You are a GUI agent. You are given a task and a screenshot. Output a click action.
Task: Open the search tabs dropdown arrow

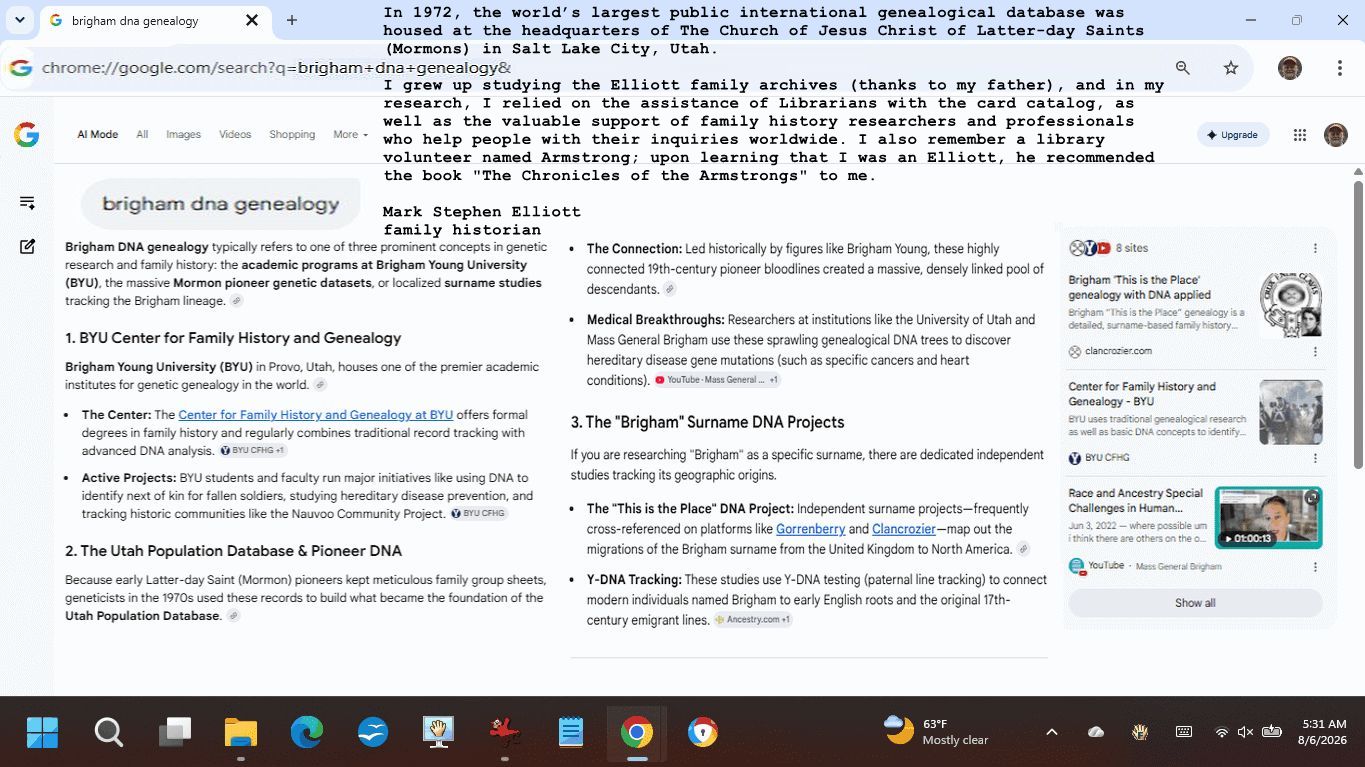(20, 20)
